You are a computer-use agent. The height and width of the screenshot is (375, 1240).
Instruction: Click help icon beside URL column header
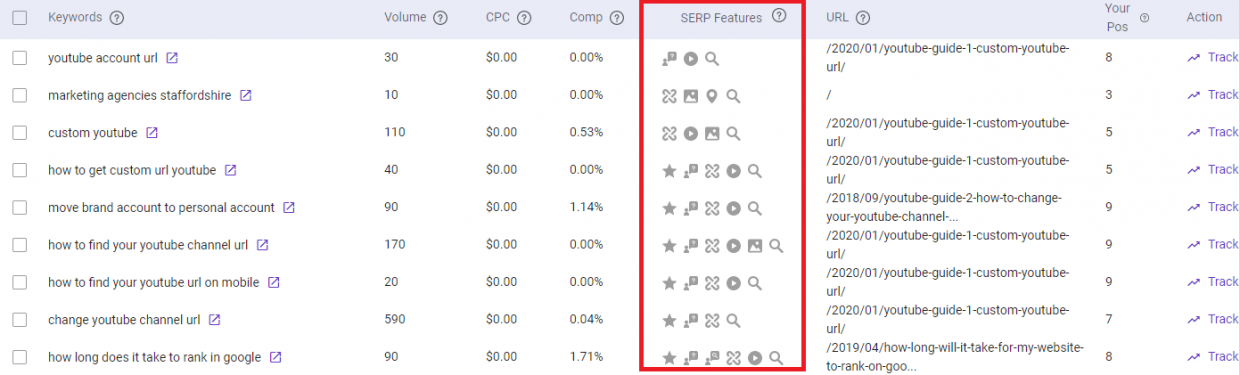[x=863, y=18]
